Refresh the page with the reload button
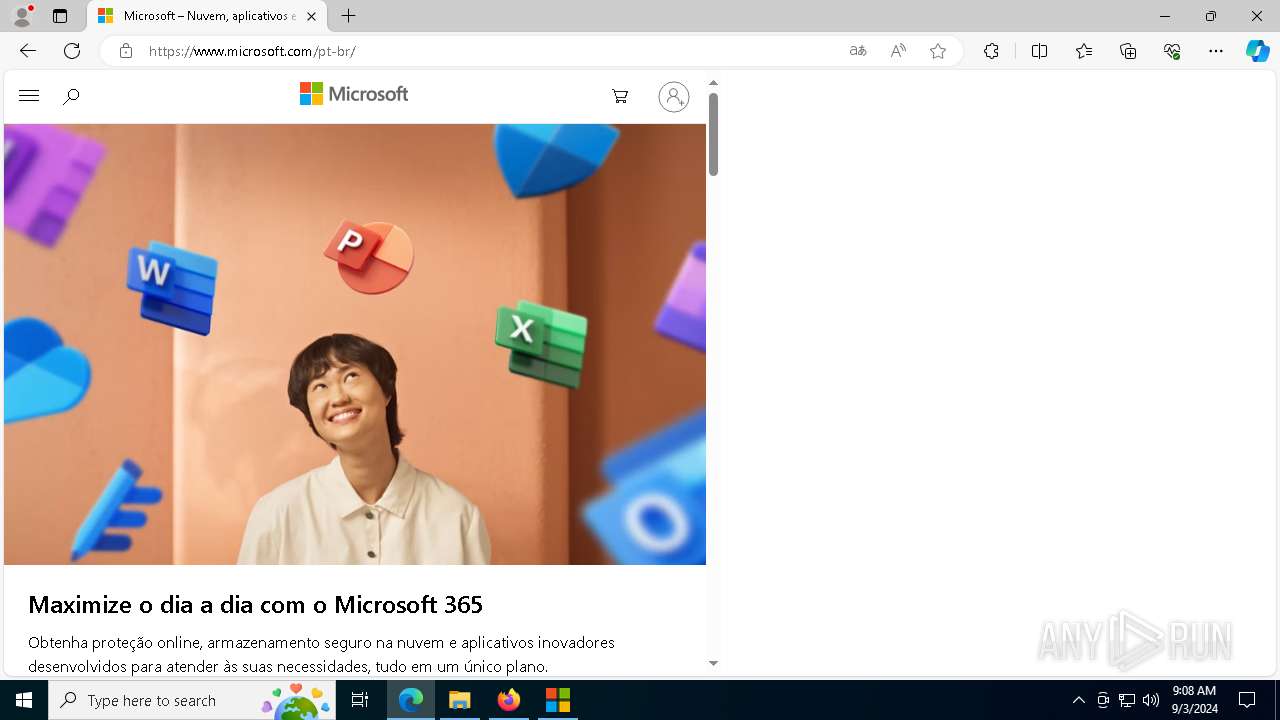Viewport: 1280px width, 720px height. coord(72,51)
